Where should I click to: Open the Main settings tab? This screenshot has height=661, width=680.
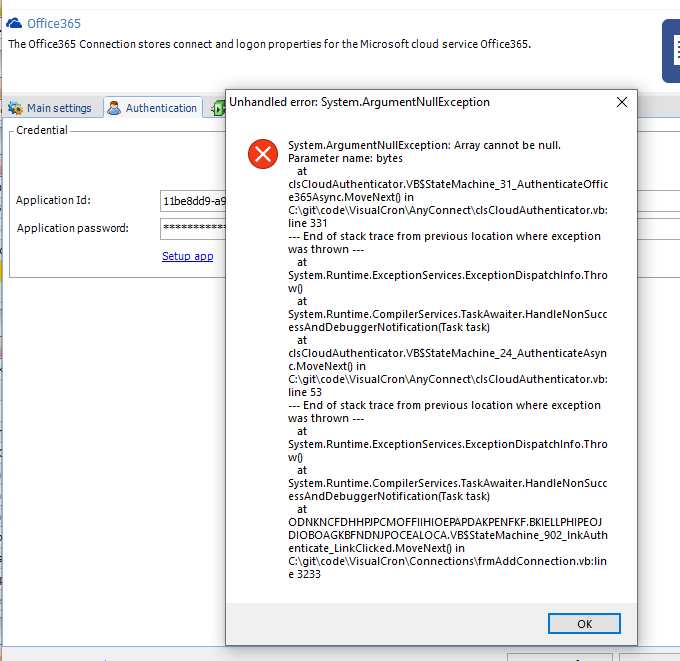(x=50, y=108)
